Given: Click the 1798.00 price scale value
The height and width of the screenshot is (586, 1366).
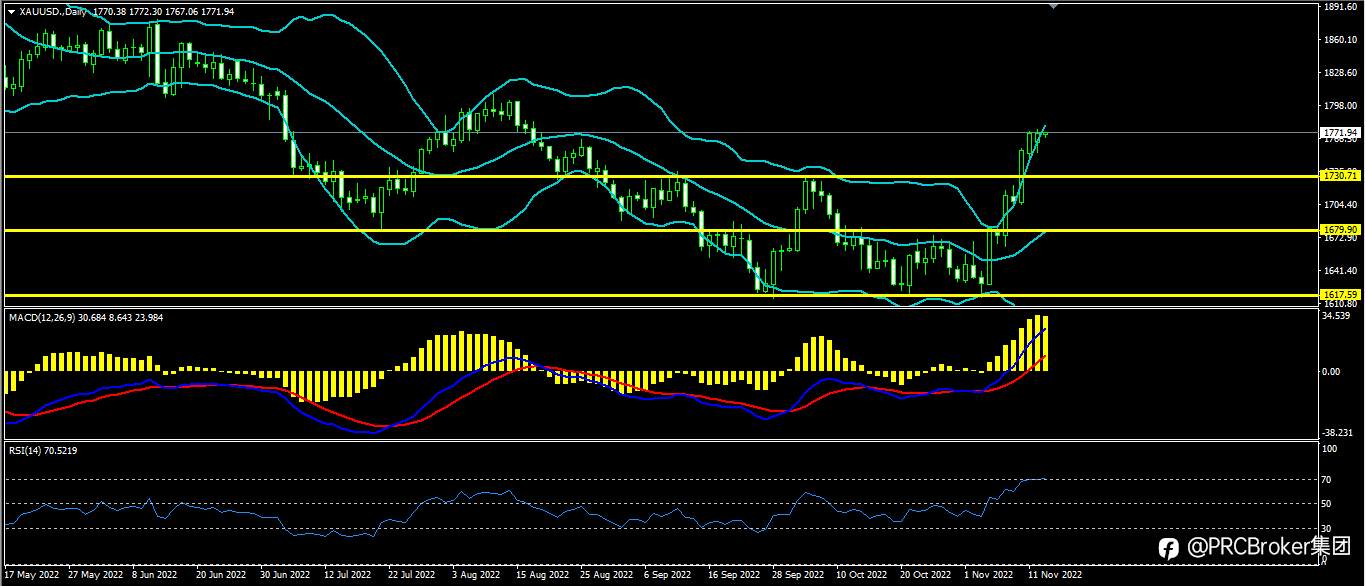Looking at the screenshot, I should point(1339,106).
